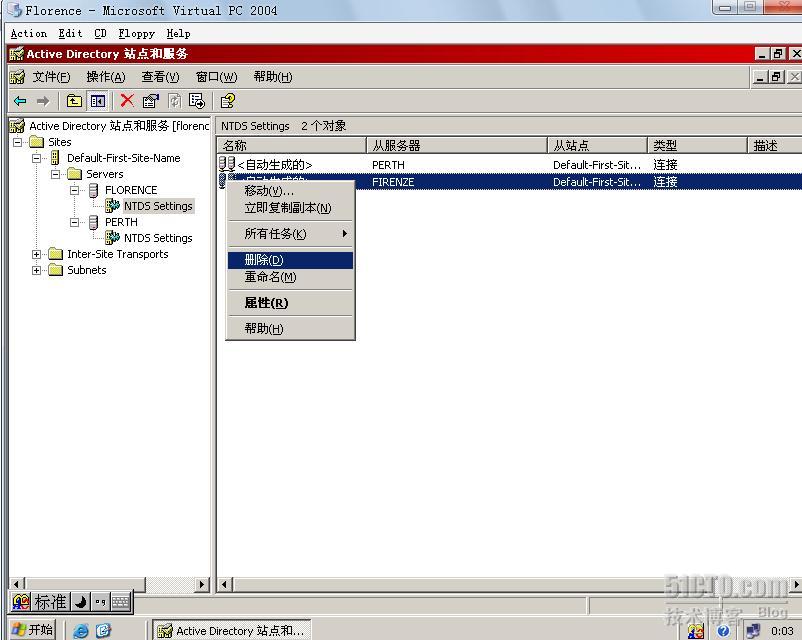Open the 帮助(H) menu in menu bar
802x640 pixels.
tap(273, 77)
